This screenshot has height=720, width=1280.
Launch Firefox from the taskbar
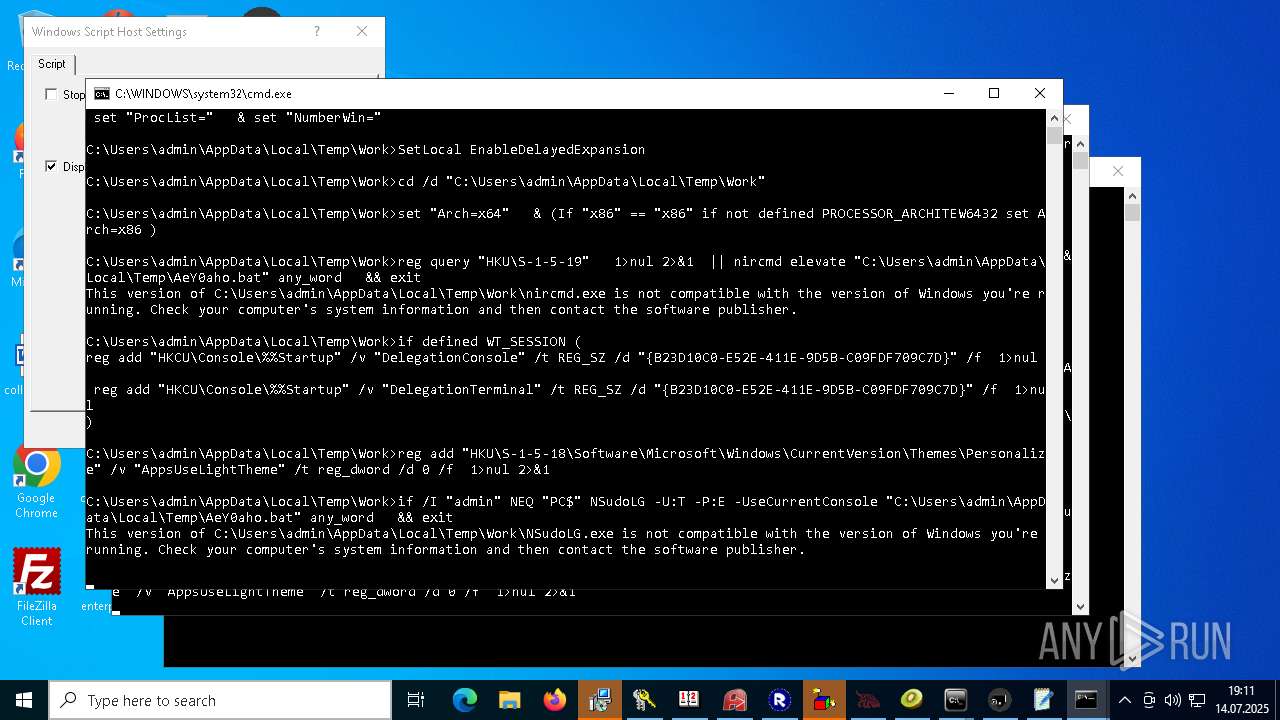point(554,700)
